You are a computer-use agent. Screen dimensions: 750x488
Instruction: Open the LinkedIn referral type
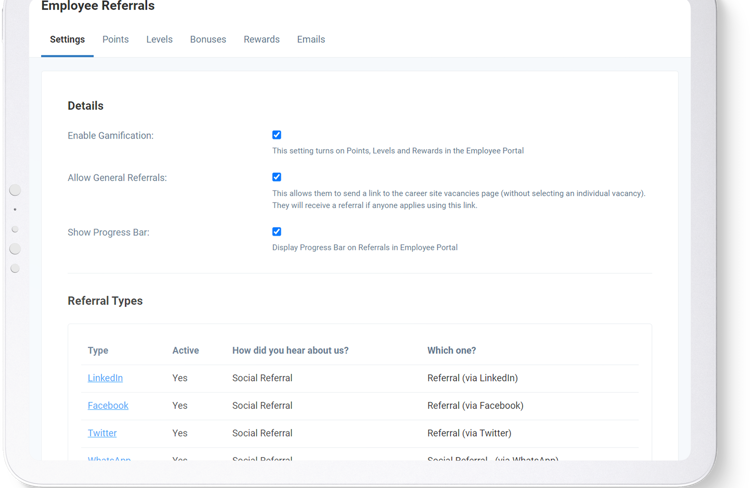[105, 378]
